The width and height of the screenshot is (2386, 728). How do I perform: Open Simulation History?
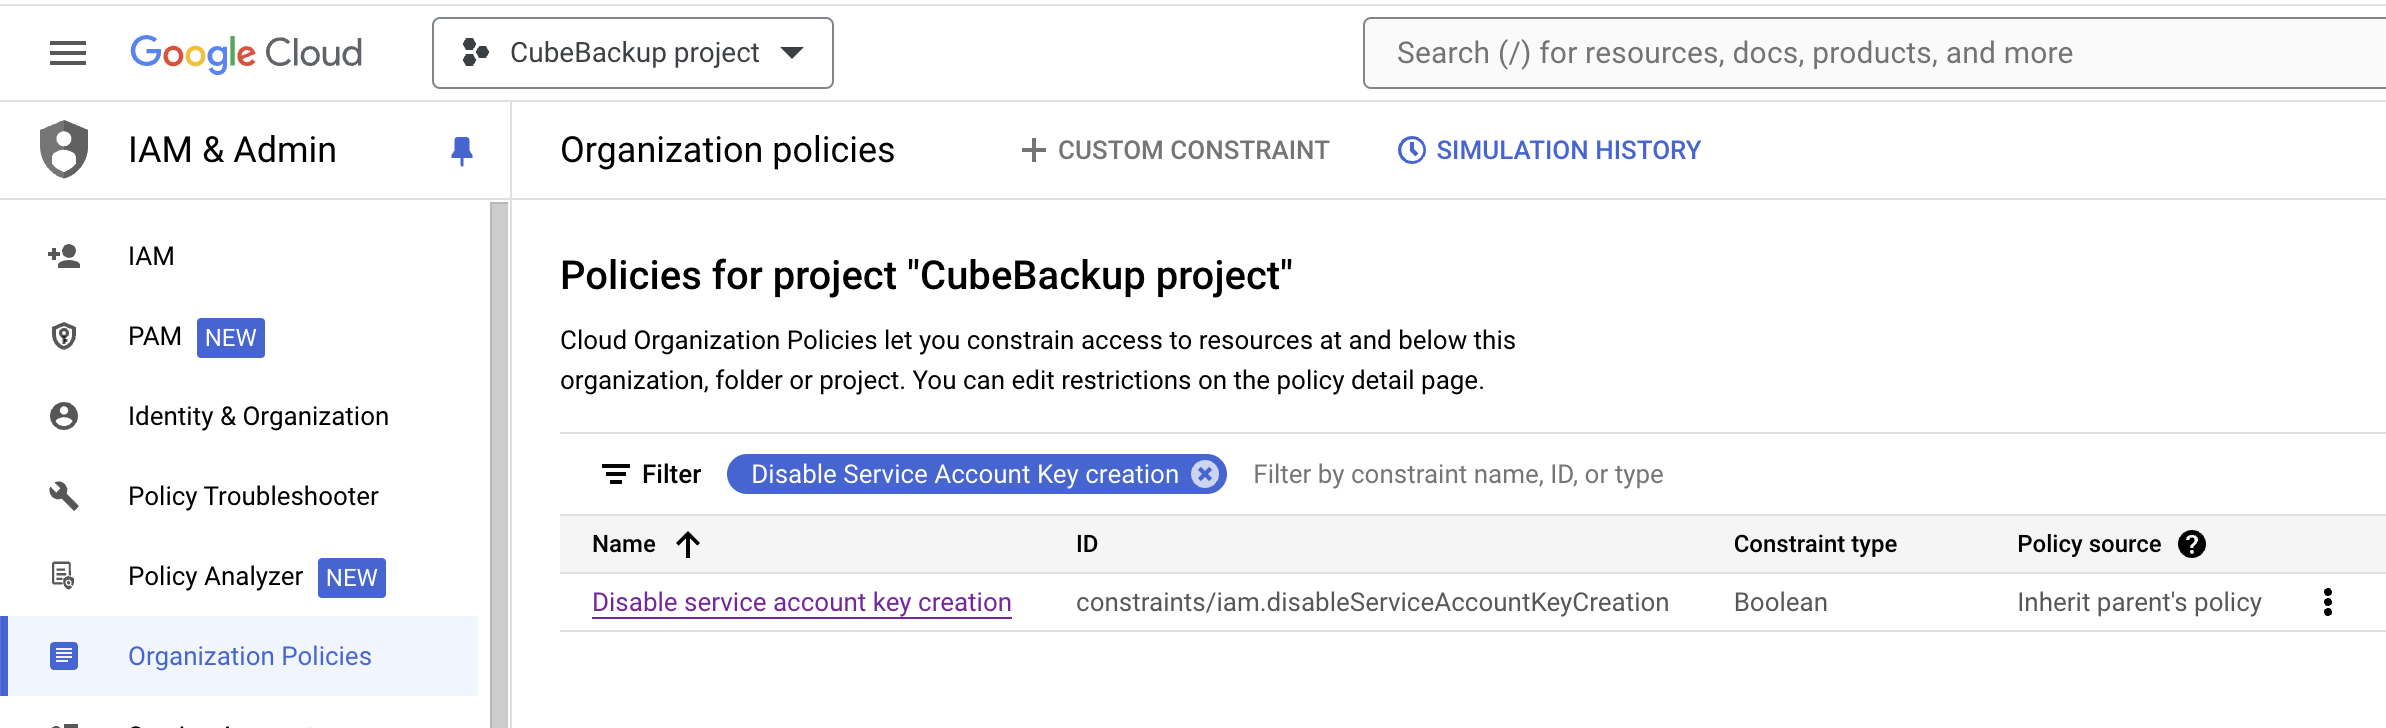tap(1549, 150)
